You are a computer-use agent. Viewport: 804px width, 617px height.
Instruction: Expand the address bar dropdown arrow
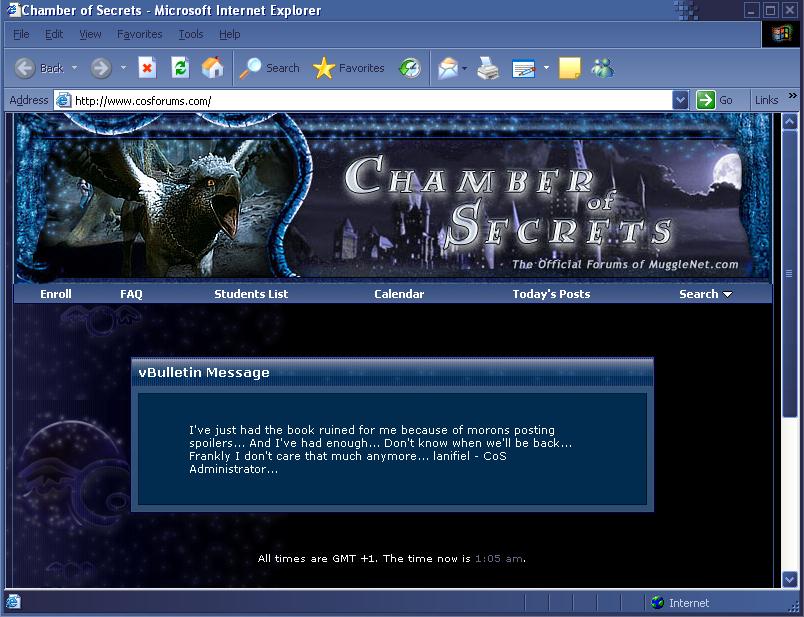680,100
